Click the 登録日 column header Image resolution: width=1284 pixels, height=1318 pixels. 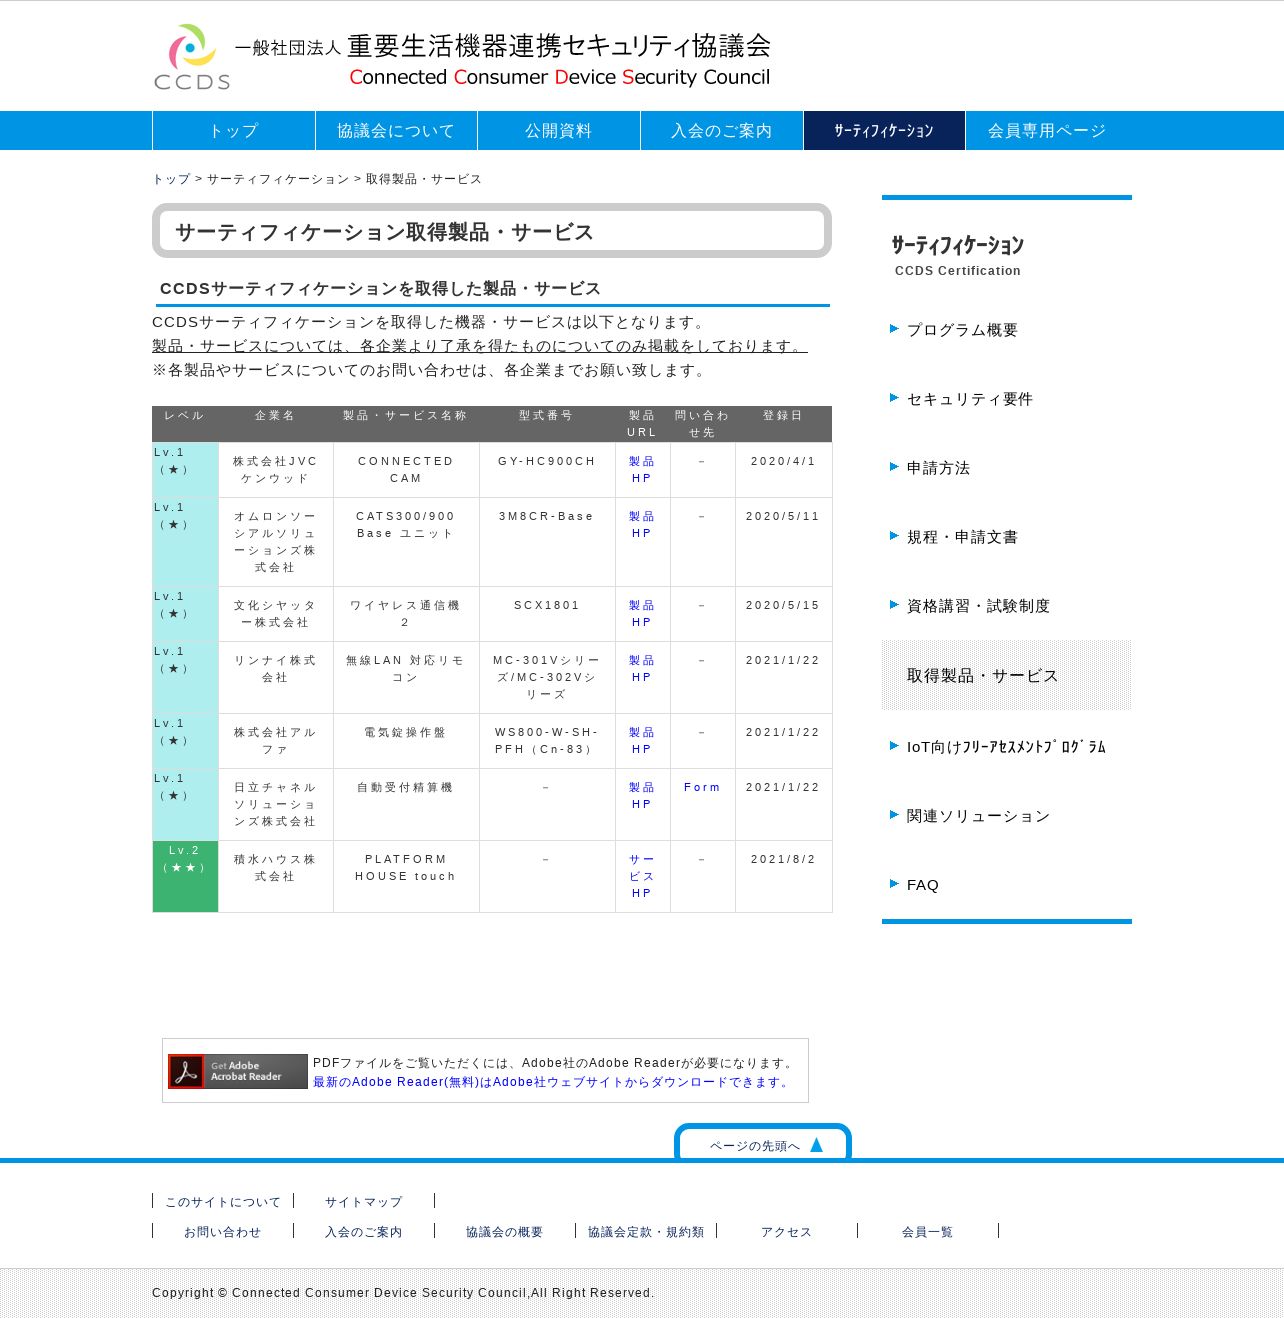[783, 424]
